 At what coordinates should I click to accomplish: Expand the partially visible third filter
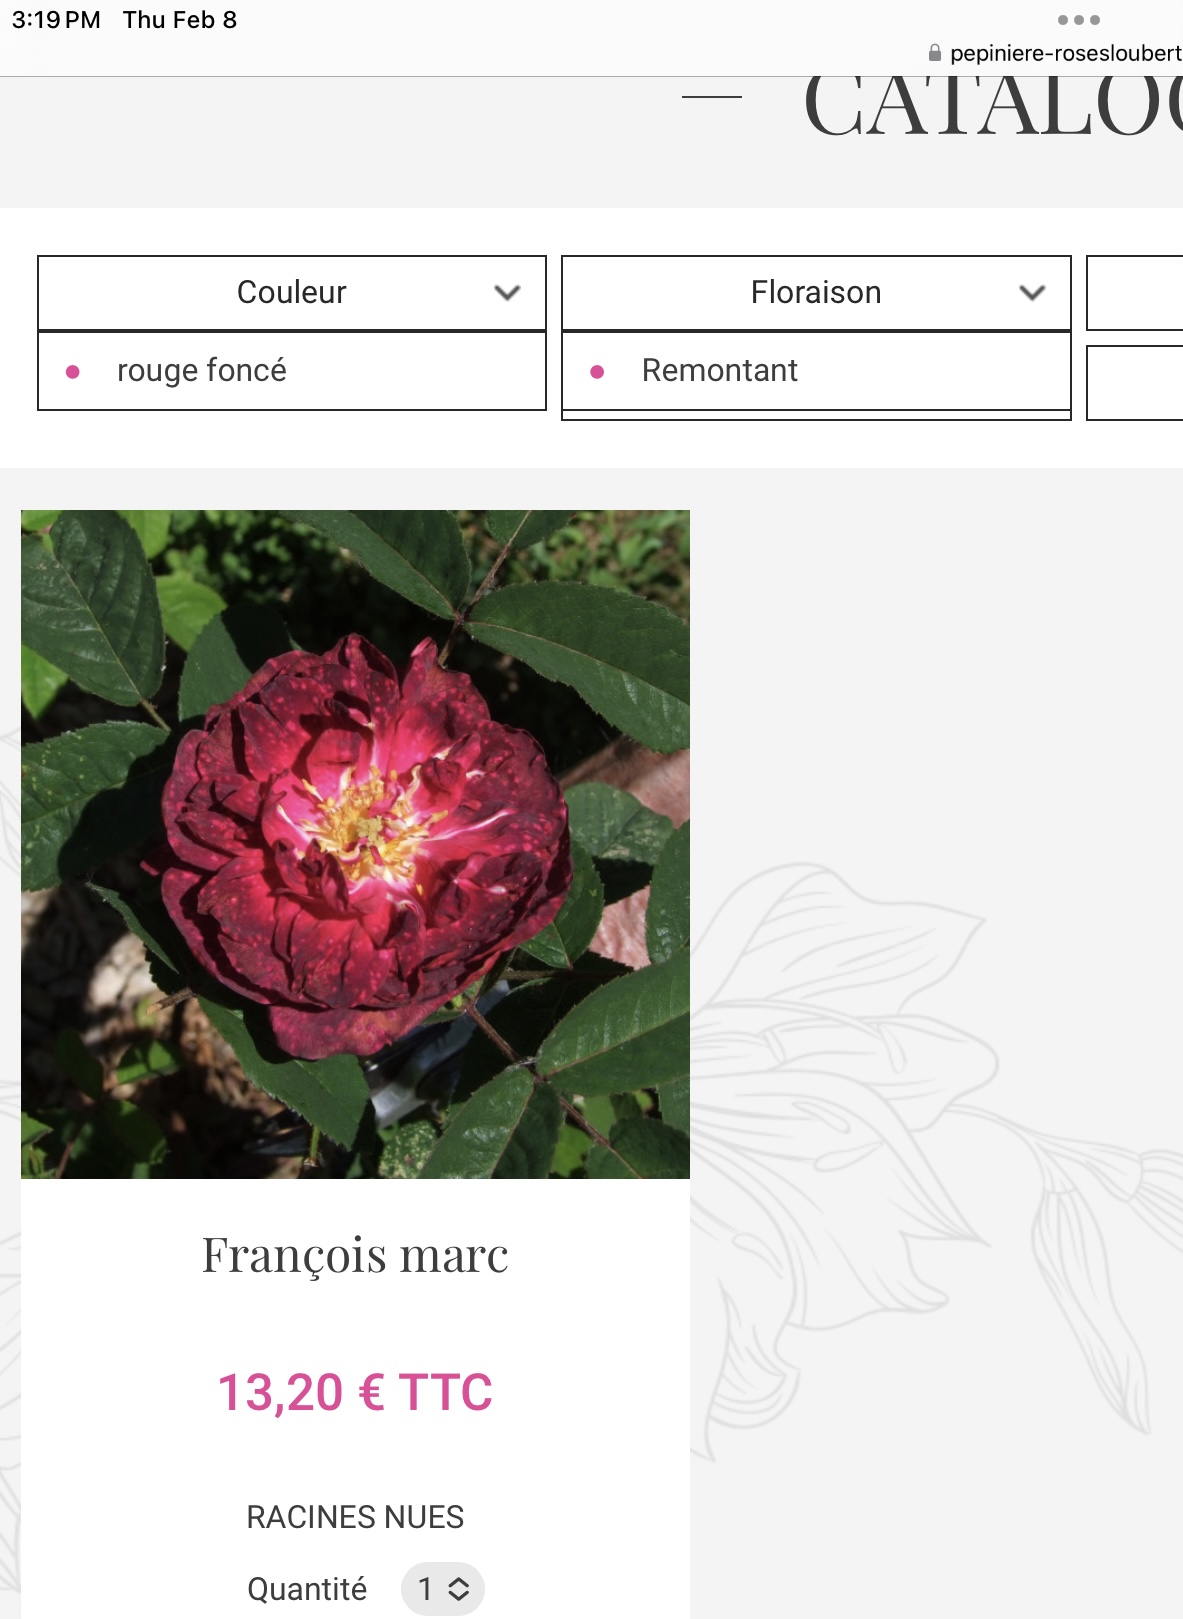coord(1135,293)
